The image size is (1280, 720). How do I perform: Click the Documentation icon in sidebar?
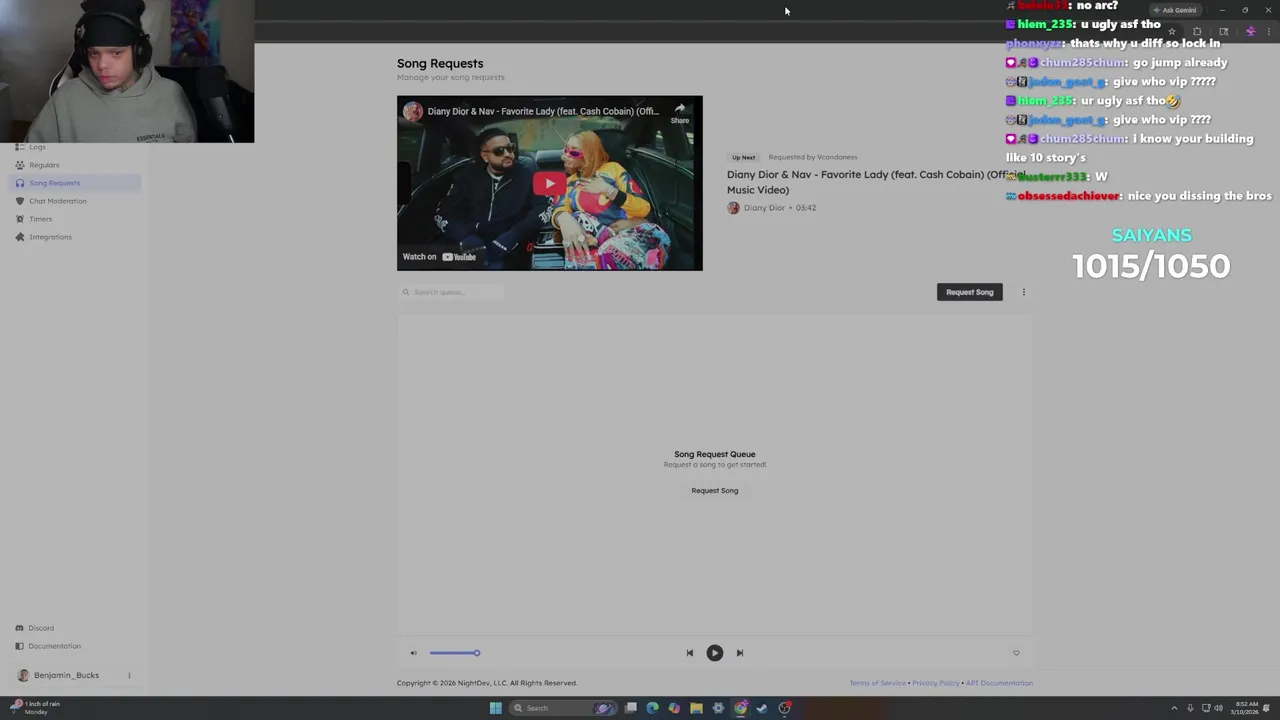pyautogui.click(x=19, y=646)
